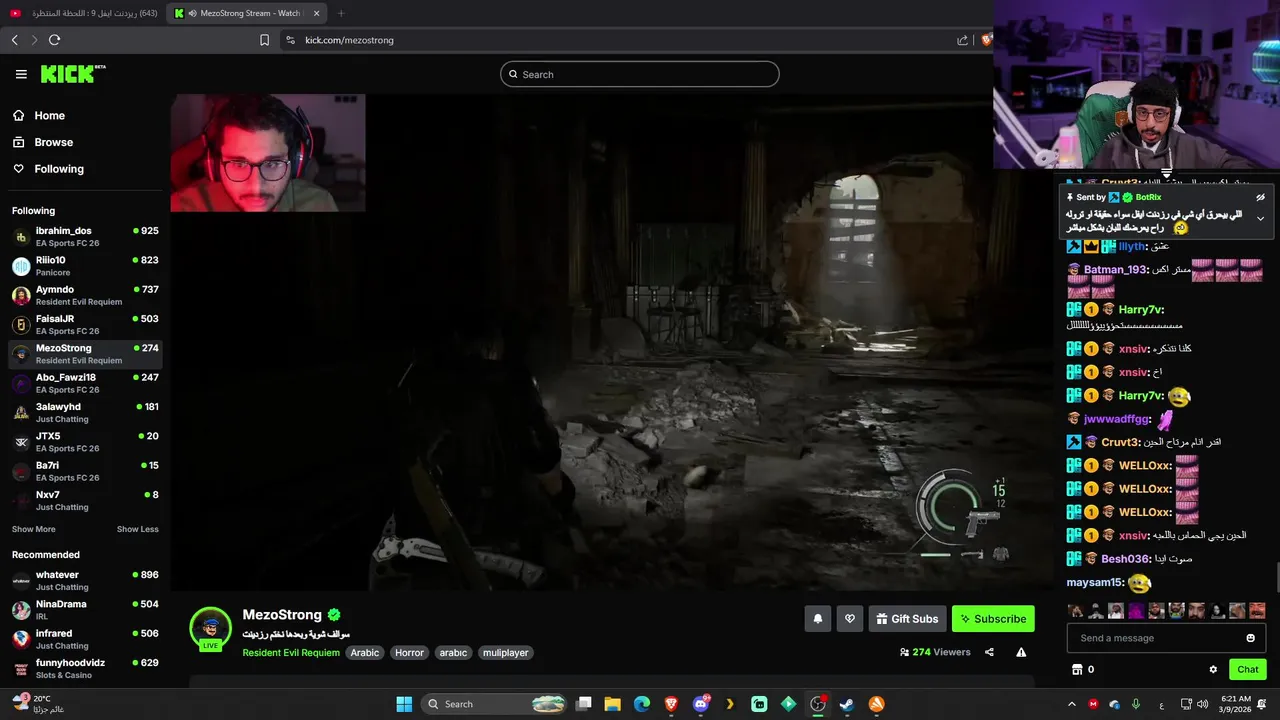Click the lowercase arabic tag

[453, 653]
